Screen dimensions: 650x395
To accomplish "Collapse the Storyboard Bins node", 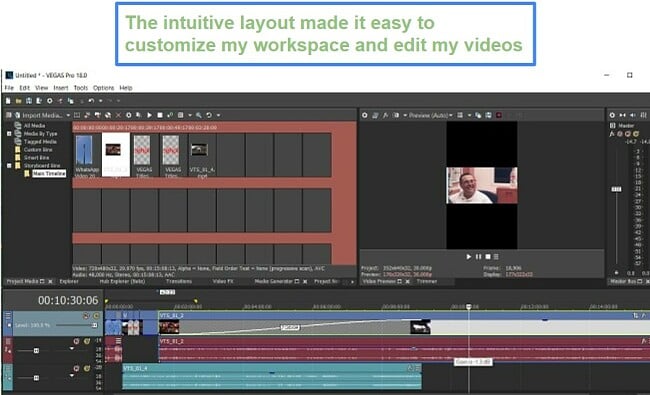I will tap(9, 165).
